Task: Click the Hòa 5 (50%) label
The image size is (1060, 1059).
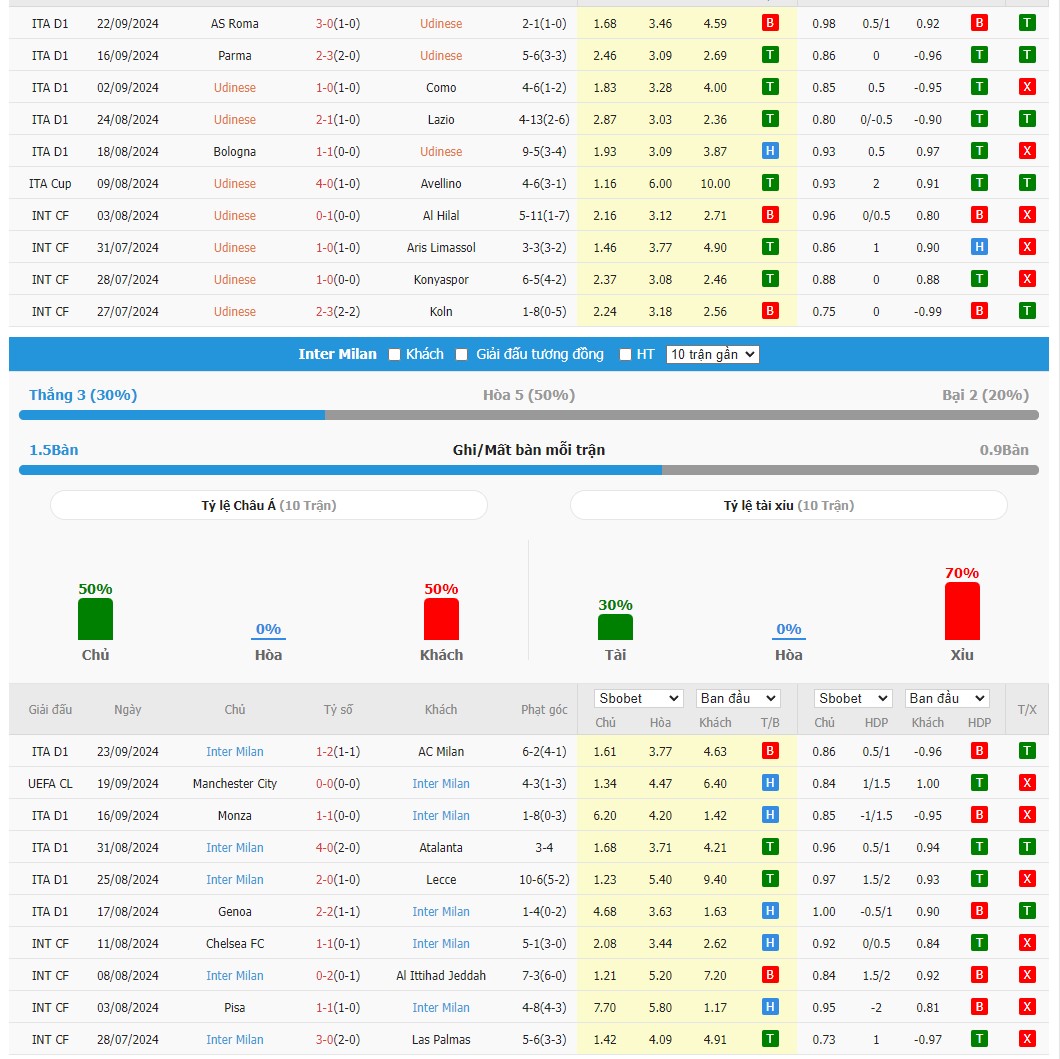Action: (529, 395)
